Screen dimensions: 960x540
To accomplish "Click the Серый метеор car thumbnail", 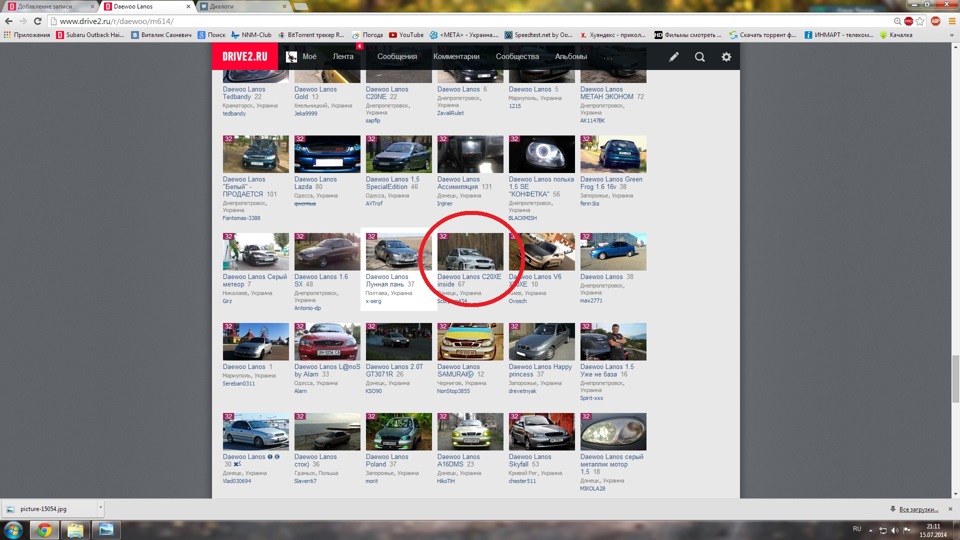I will click(x=255, y=252).
